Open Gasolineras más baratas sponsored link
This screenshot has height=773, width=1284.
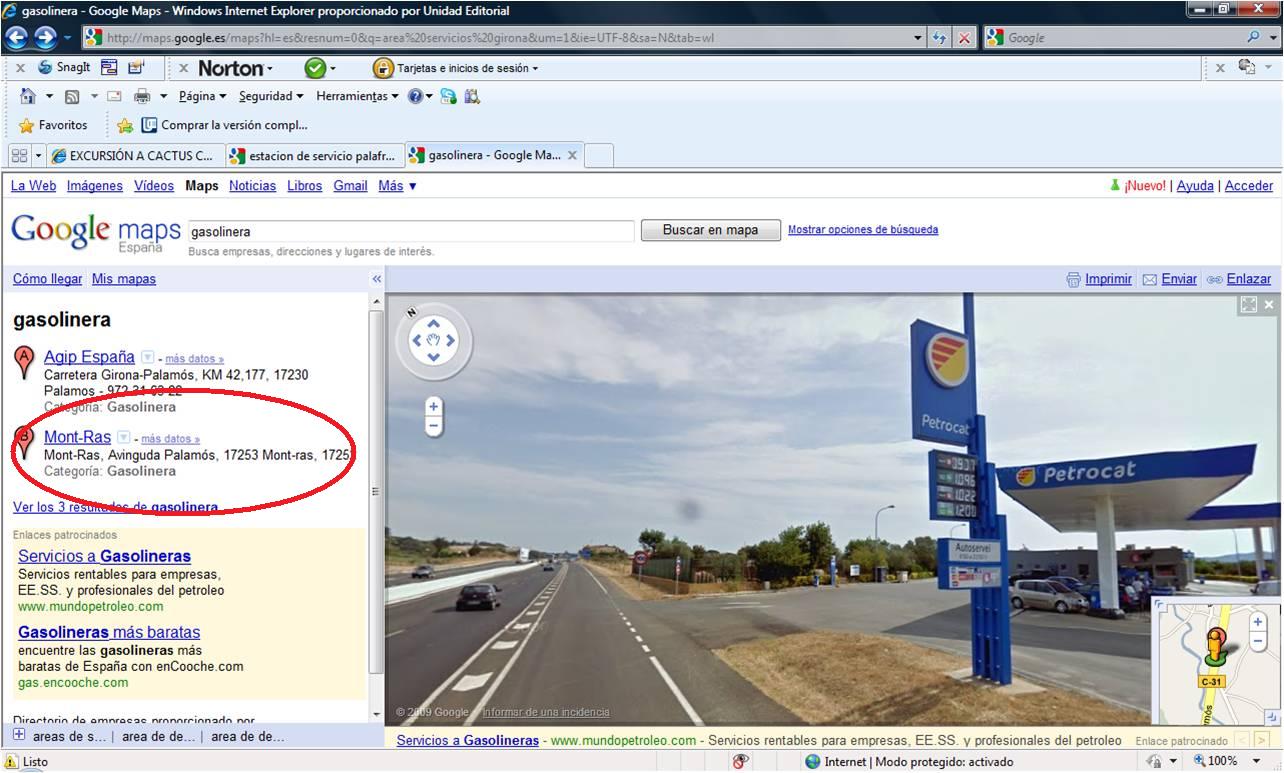click(x=109, y=632)
